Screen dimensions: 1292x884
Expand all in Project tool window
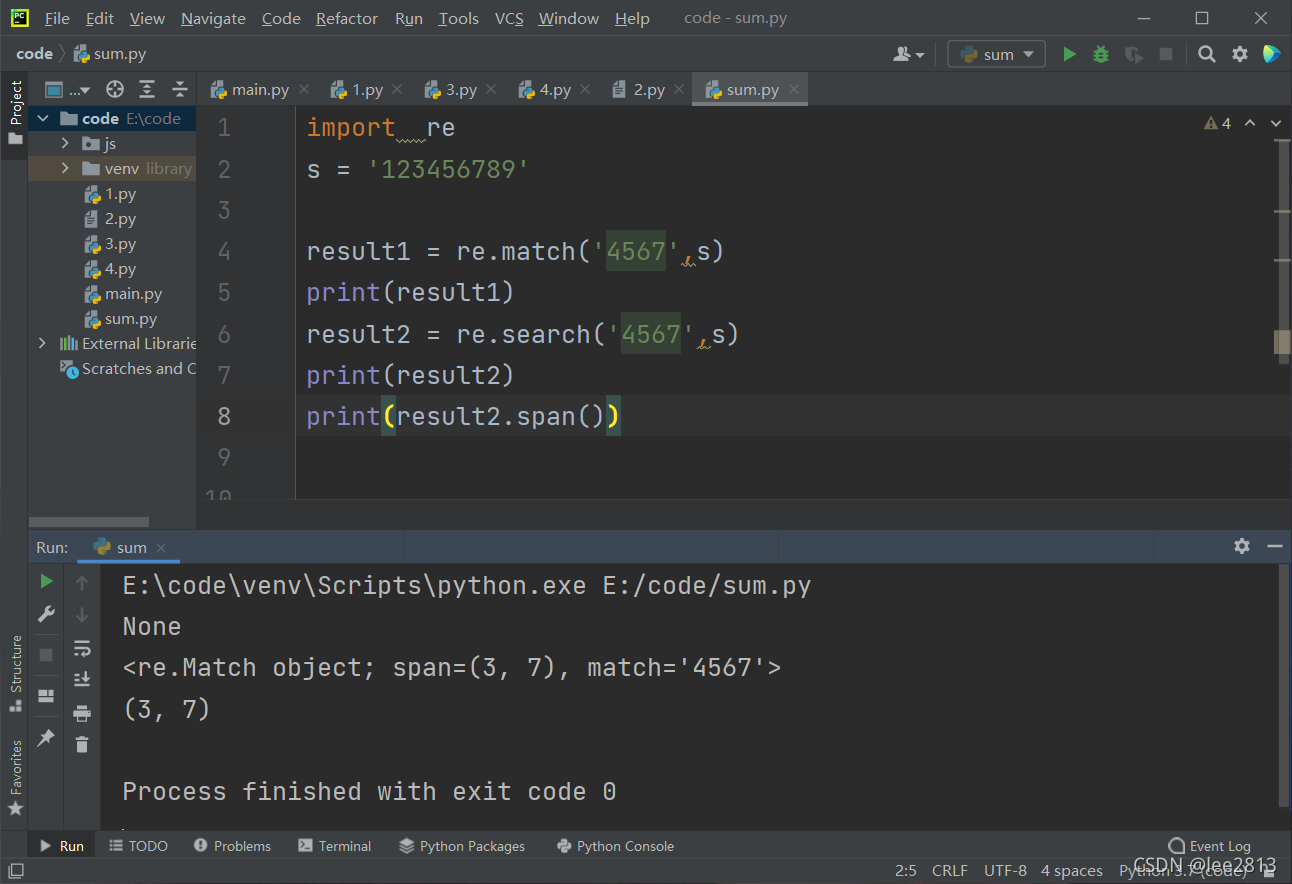point(147,89)
